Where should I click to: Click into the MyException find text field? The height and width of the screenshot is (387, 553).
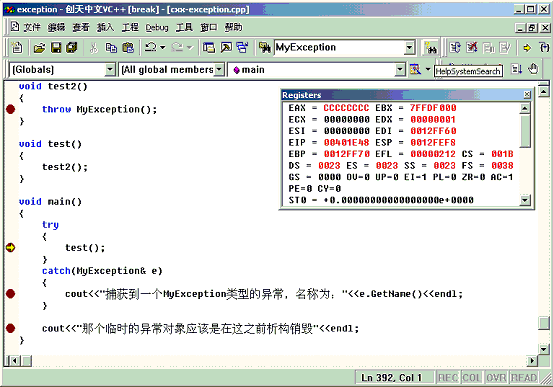[x=339, y=48]
